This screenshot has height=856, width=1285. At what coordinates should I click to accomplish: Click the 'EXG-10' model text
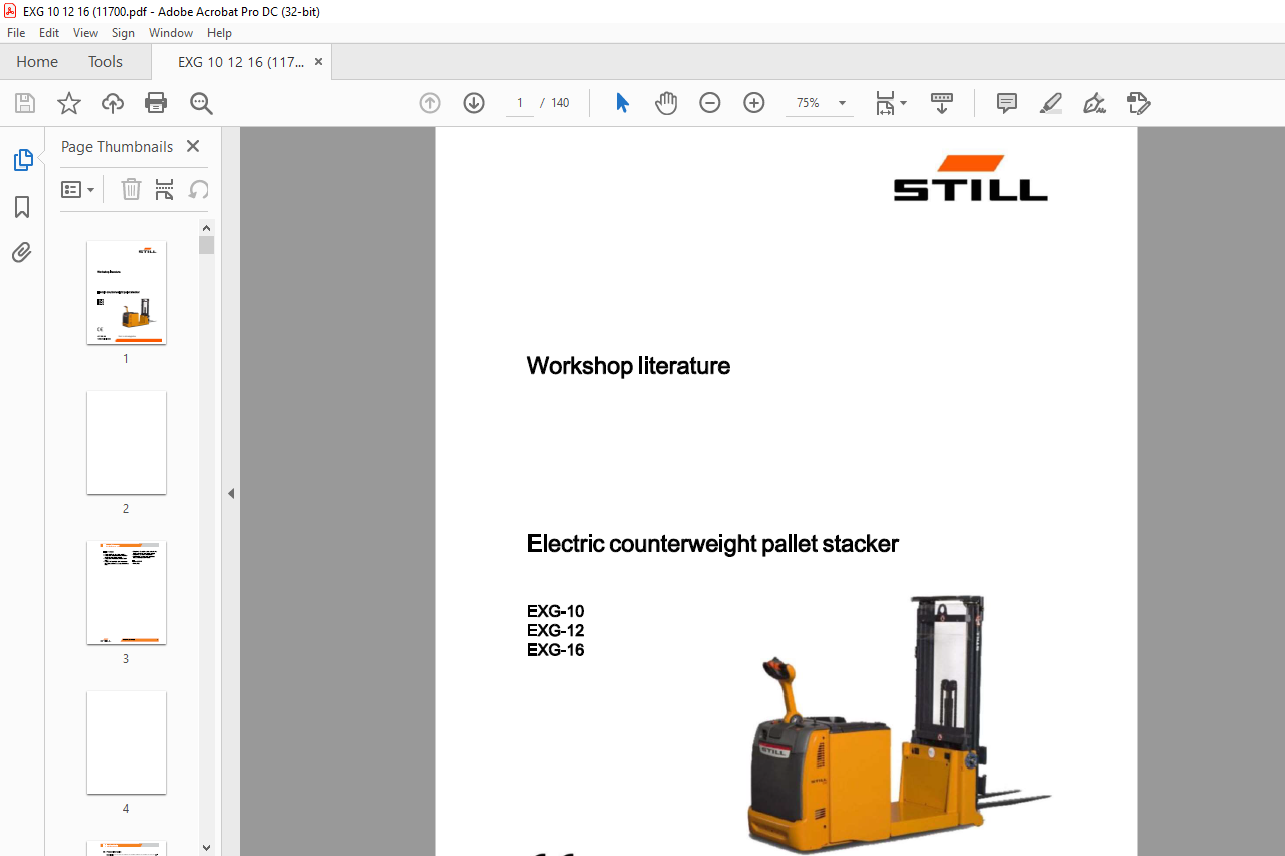coord(556,612)
